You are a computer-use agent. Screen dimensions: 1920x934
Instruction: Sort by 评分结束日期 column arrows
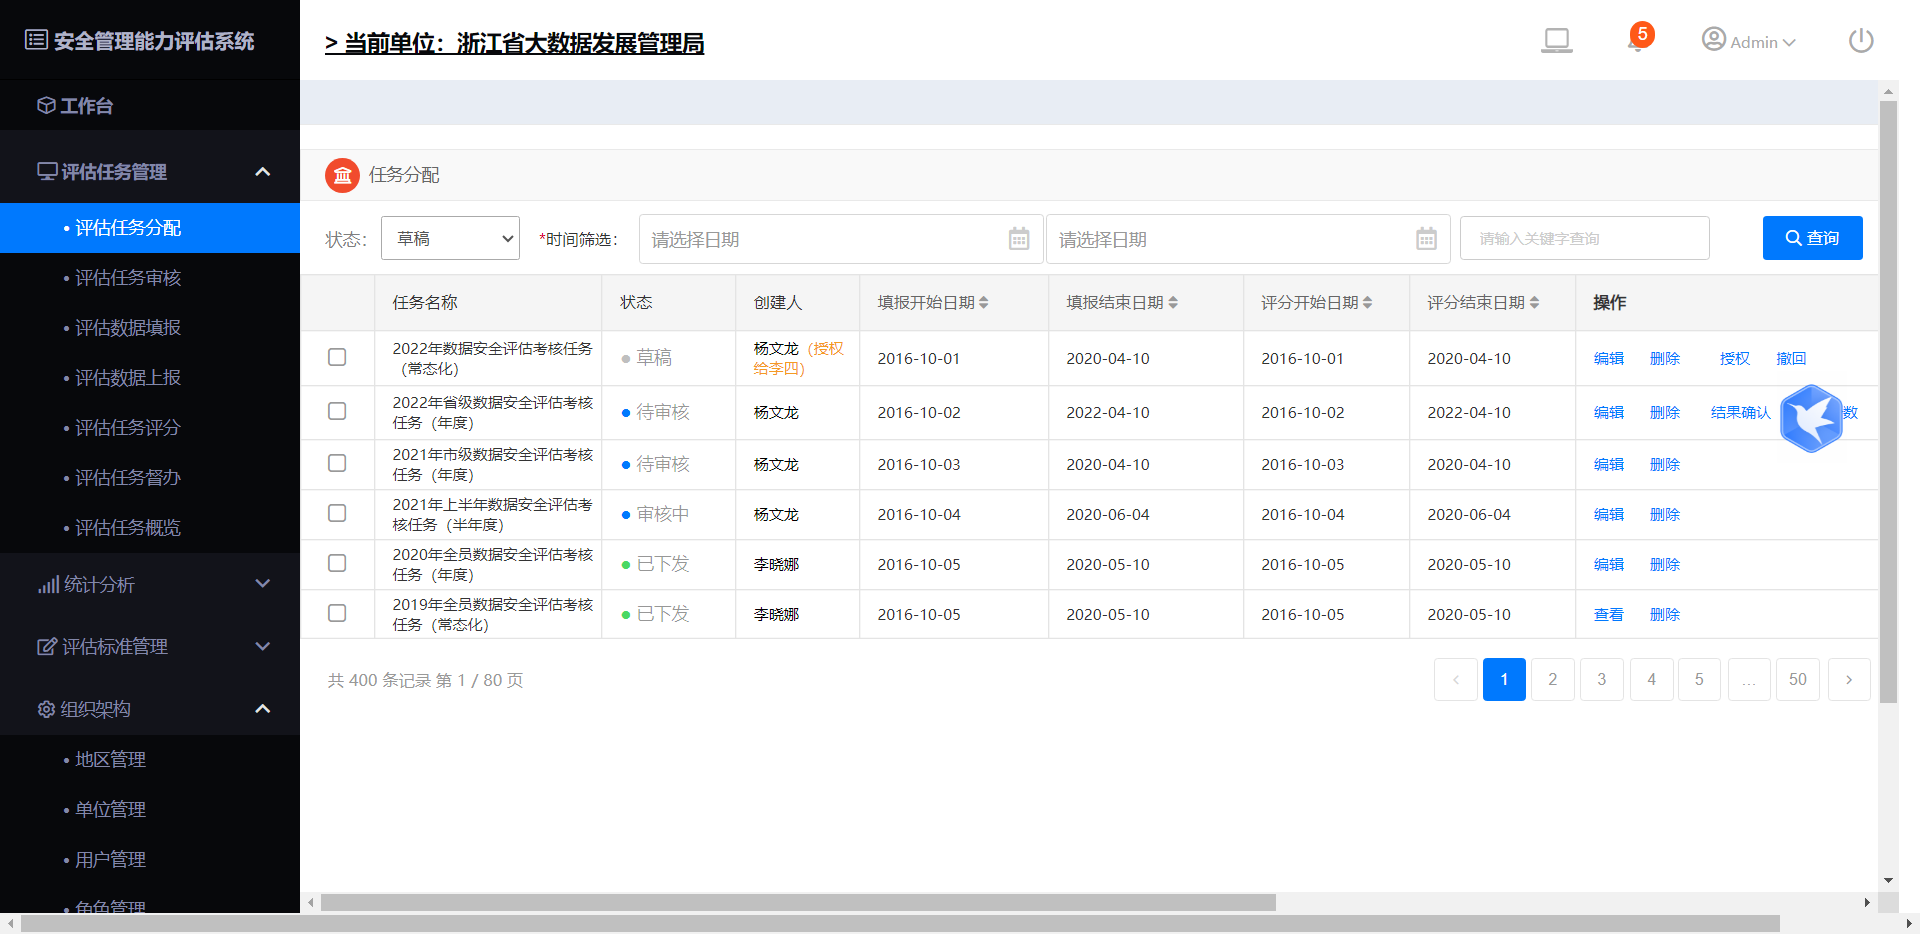[1534, 302]
